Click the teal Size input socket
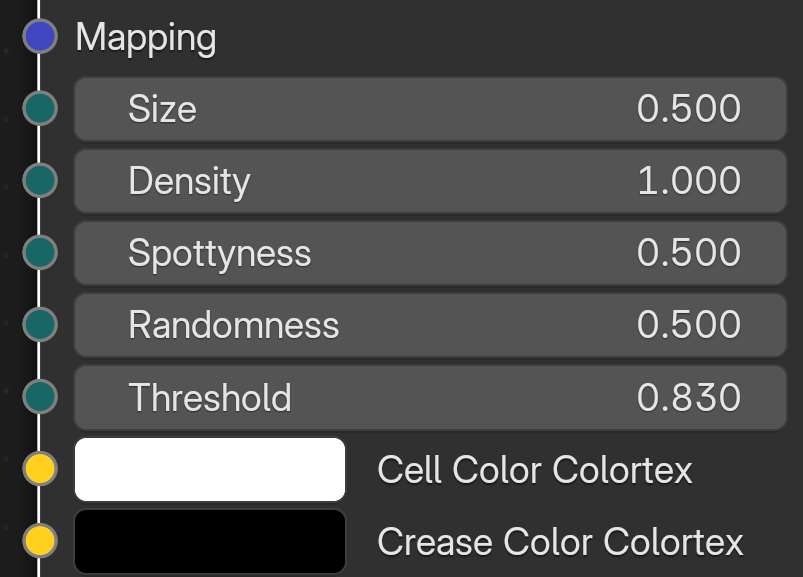Image resolution: width=803 pixels, height=577 pixels. click(x=40, y=108)
